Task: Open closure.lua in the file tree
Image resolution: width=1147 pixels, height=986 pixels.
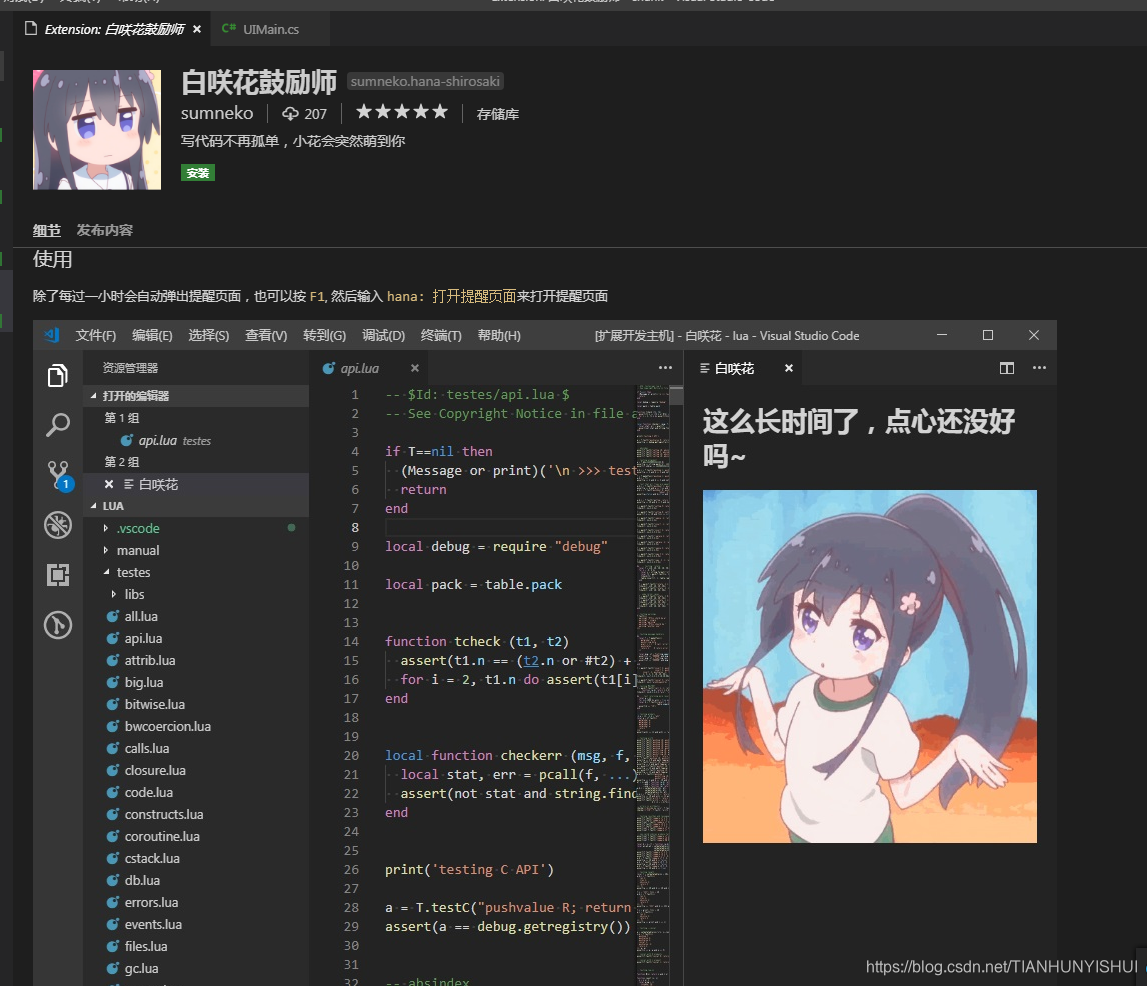Action: click(x=196, y=770)
